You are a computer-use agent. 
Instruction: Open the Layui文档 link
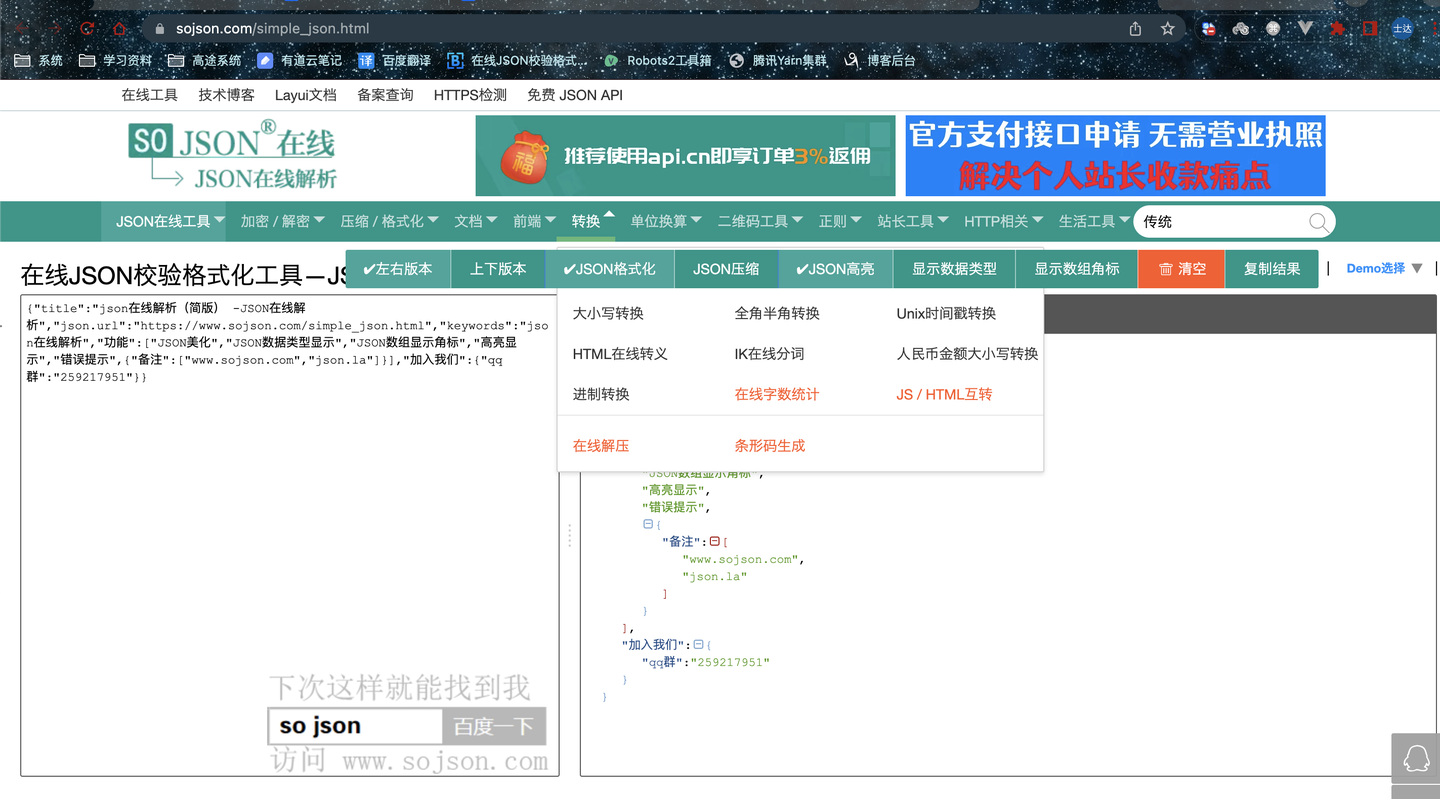306,95
